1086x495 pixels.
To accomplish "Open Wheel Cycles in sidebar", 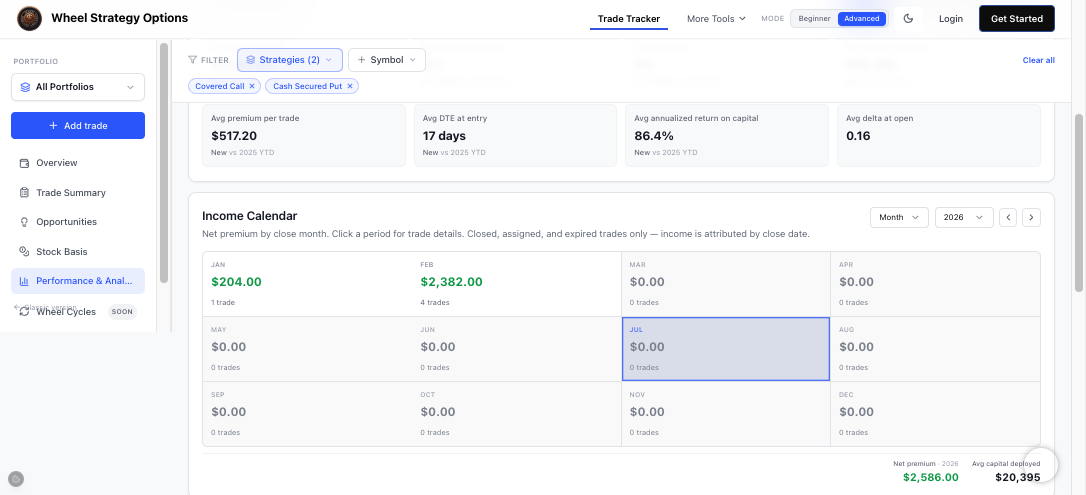I will click(x=78, y=312).
